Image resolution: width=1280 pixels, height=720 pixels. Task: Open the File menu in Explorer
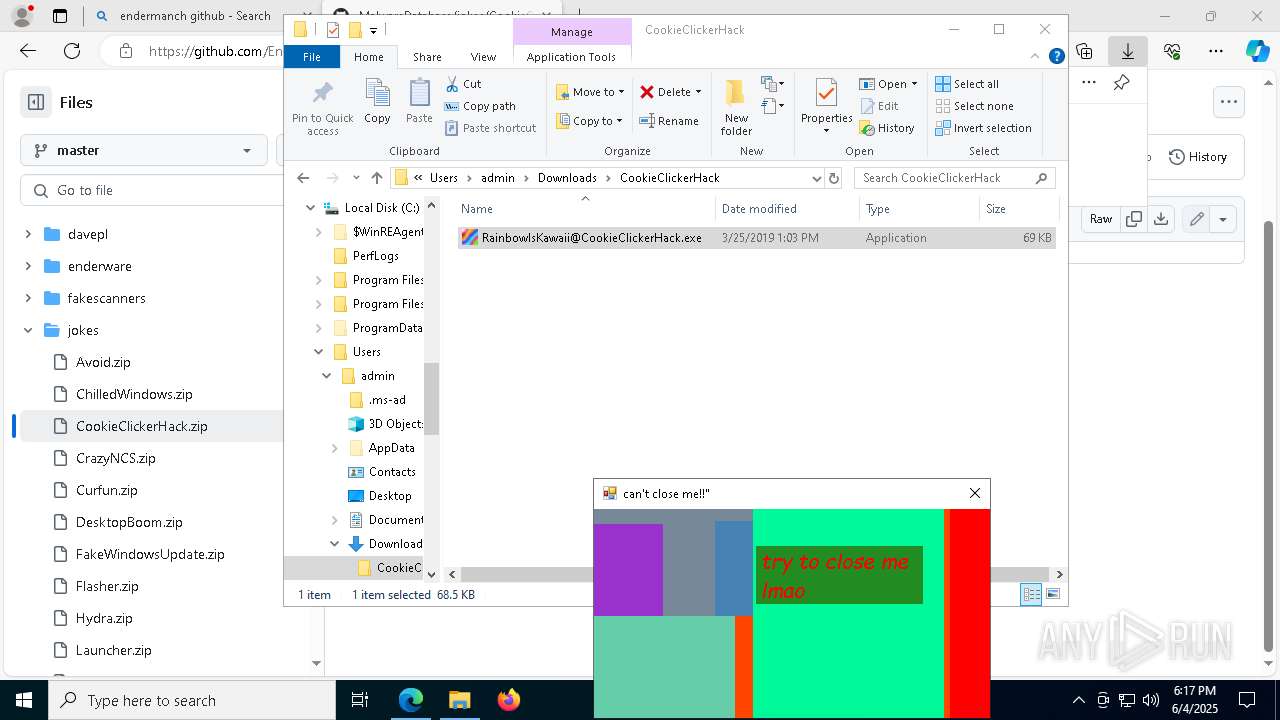click(x=312, y=57)
